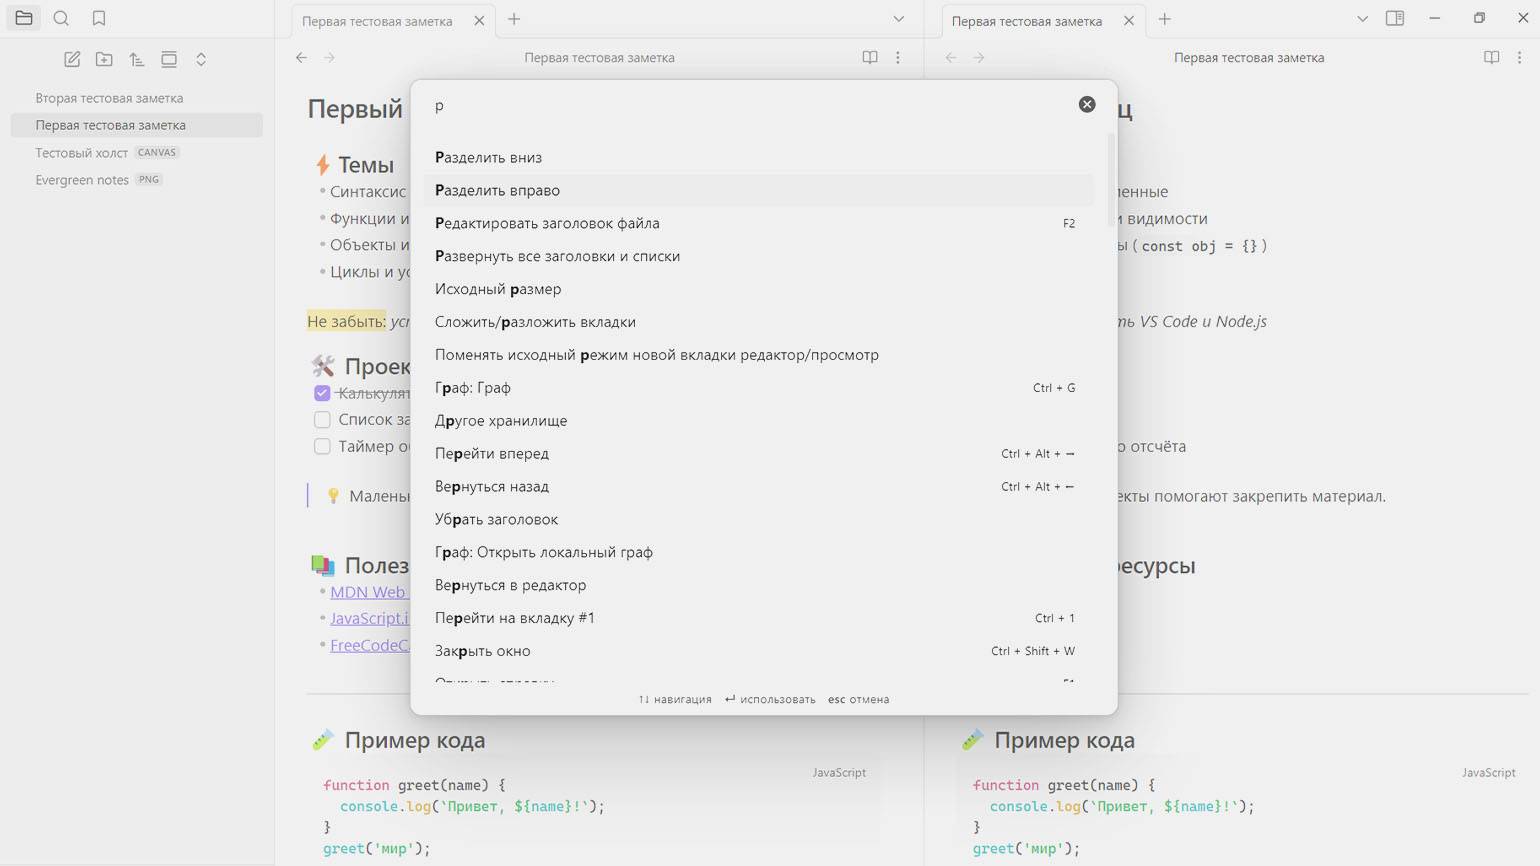Toggle right sidebar panel icon
1540x866 pixels.
coord(1394,18)
